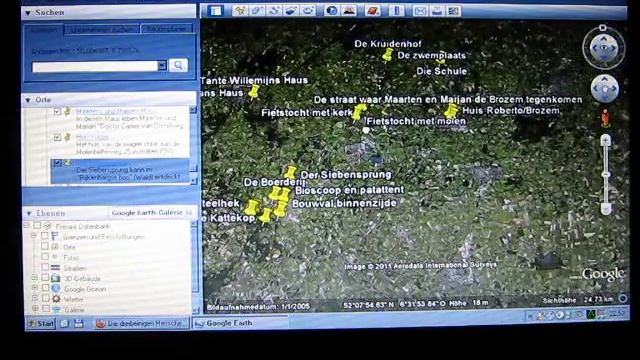Click the sunlight toolbar icon
The width and height of the screenshot is (640, 360).
349,11
